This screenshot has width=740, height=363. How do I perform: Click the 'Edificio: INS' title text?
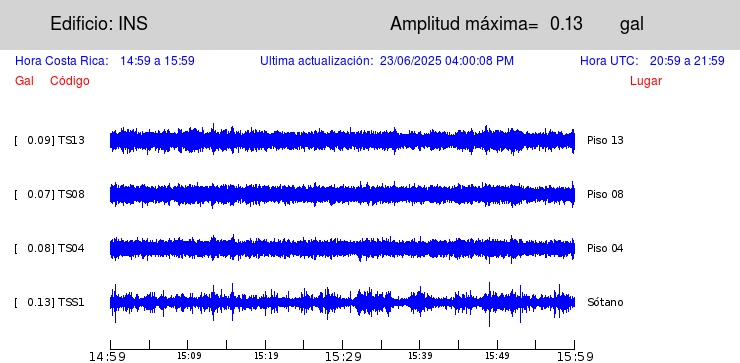99,24
